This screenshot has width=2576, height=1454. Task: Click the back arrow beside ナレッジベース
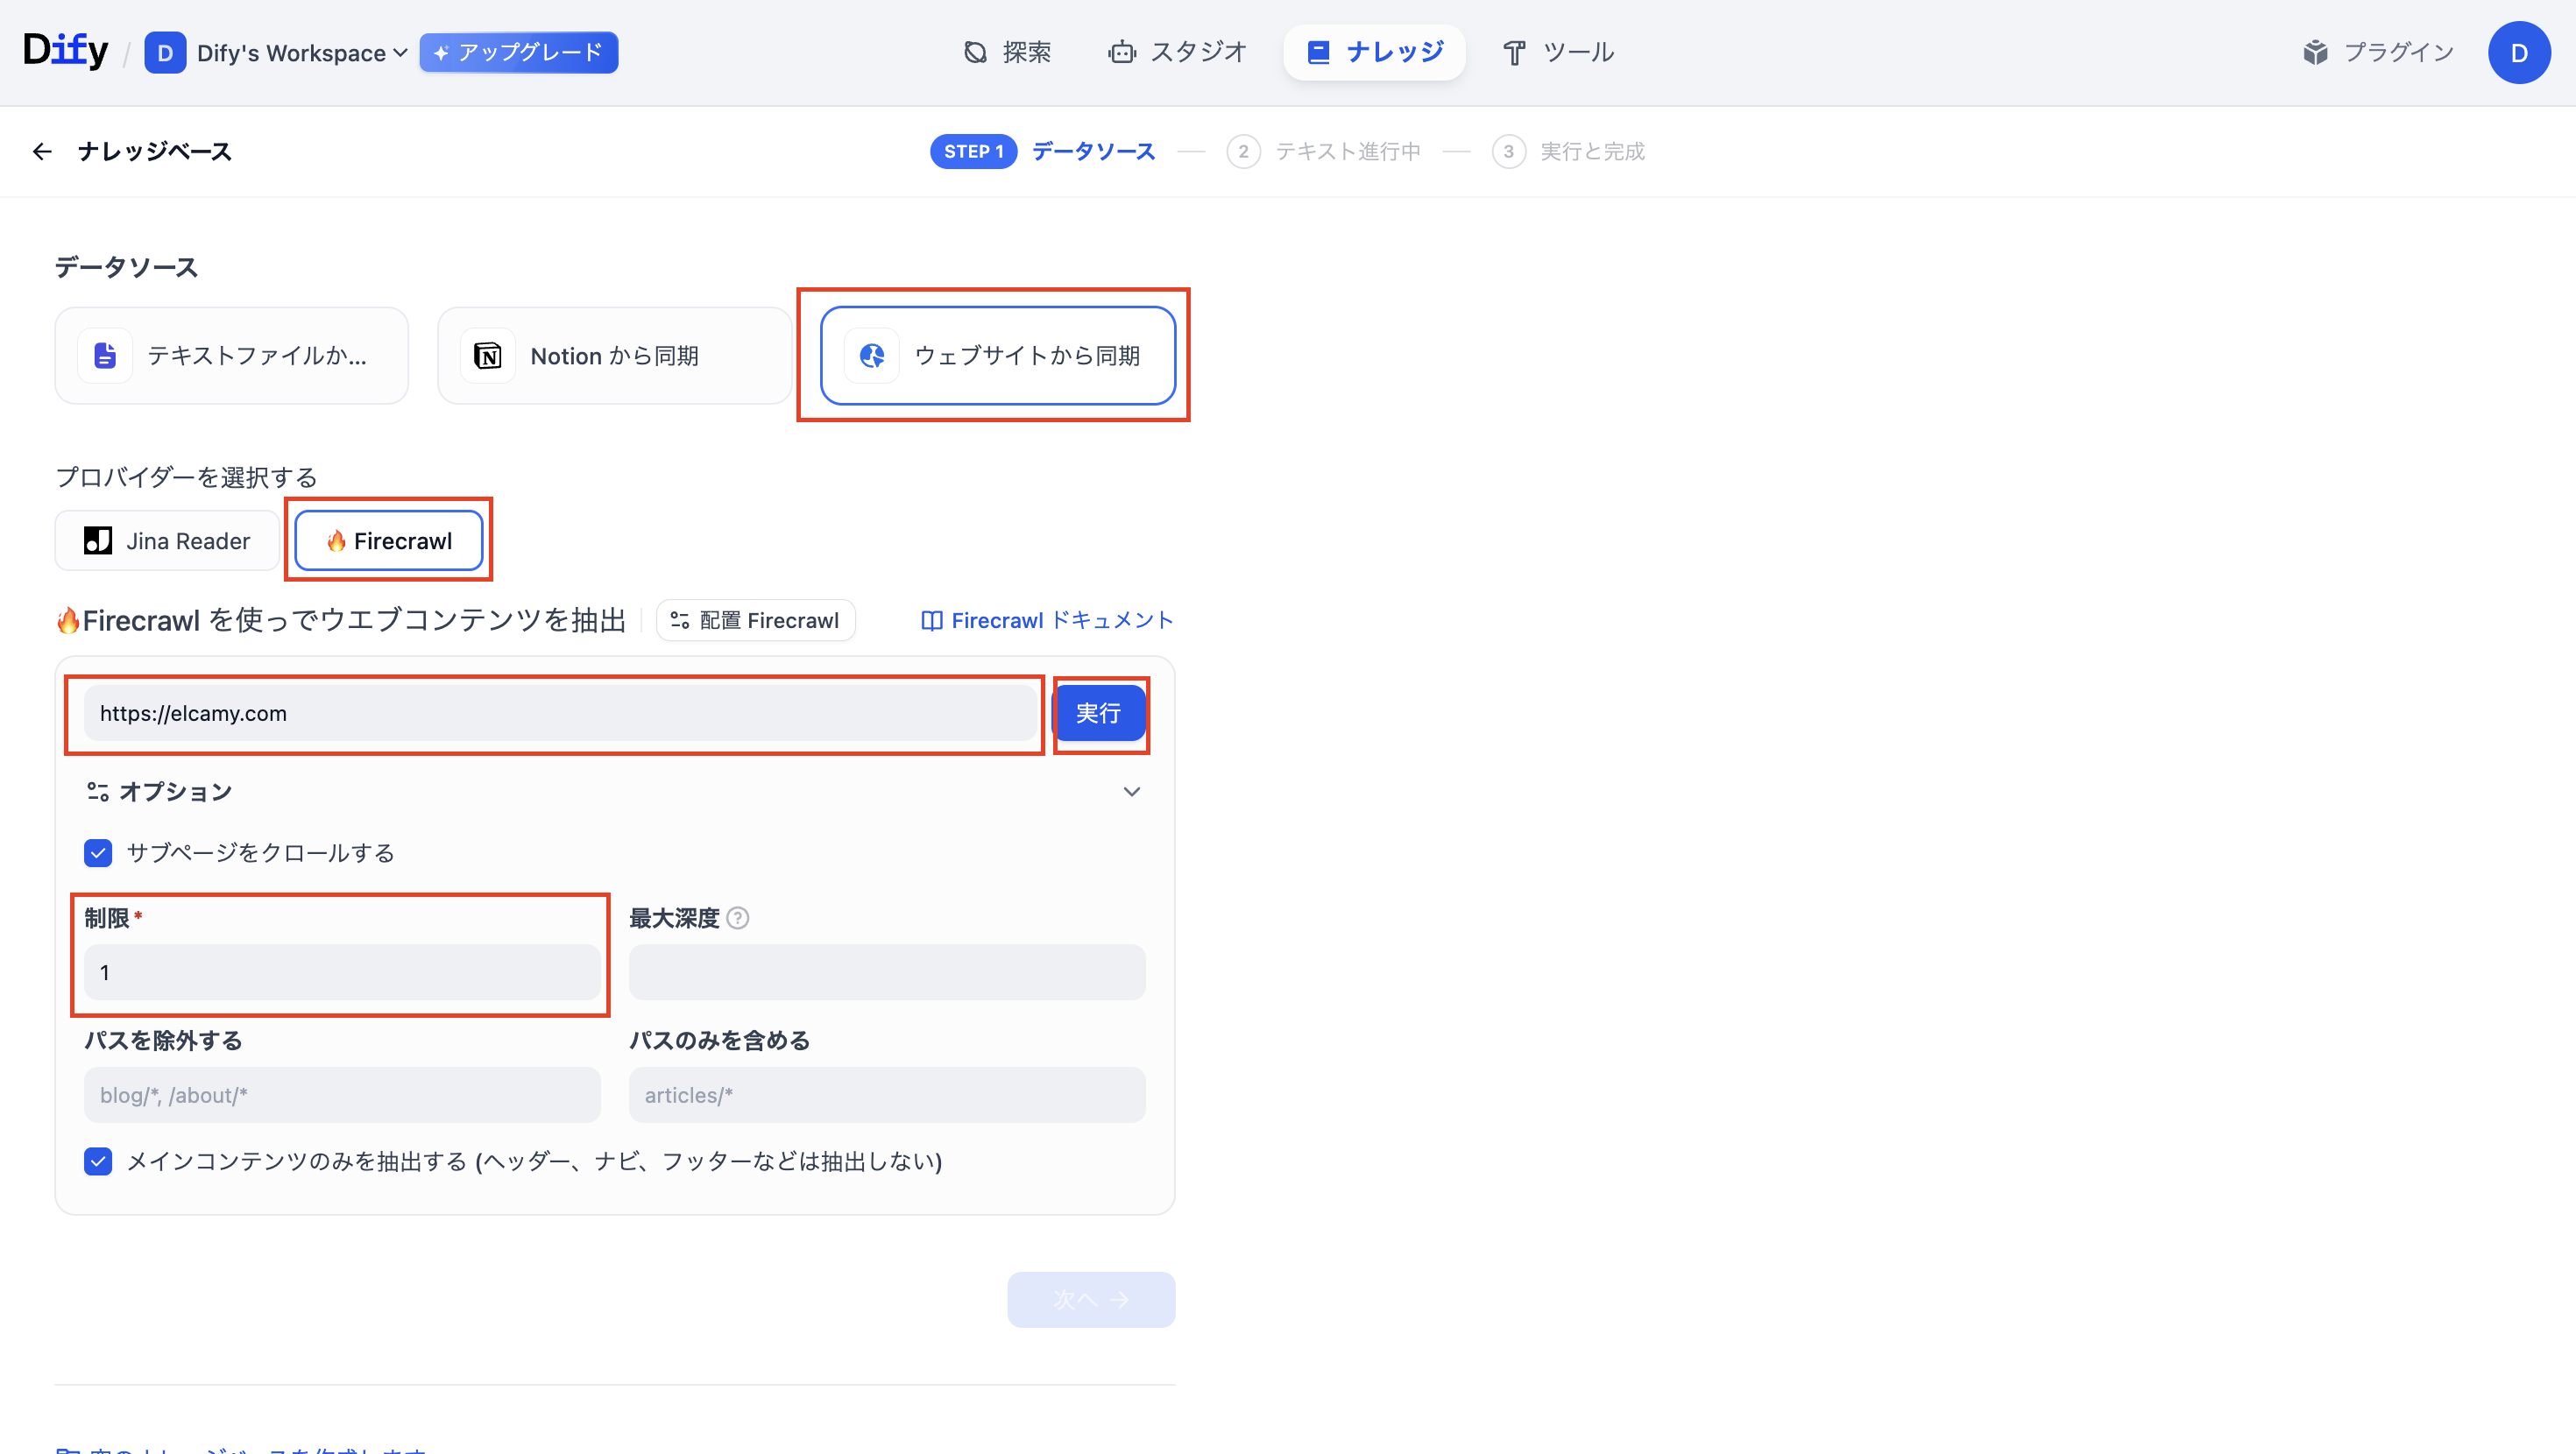tap(42, 151)
